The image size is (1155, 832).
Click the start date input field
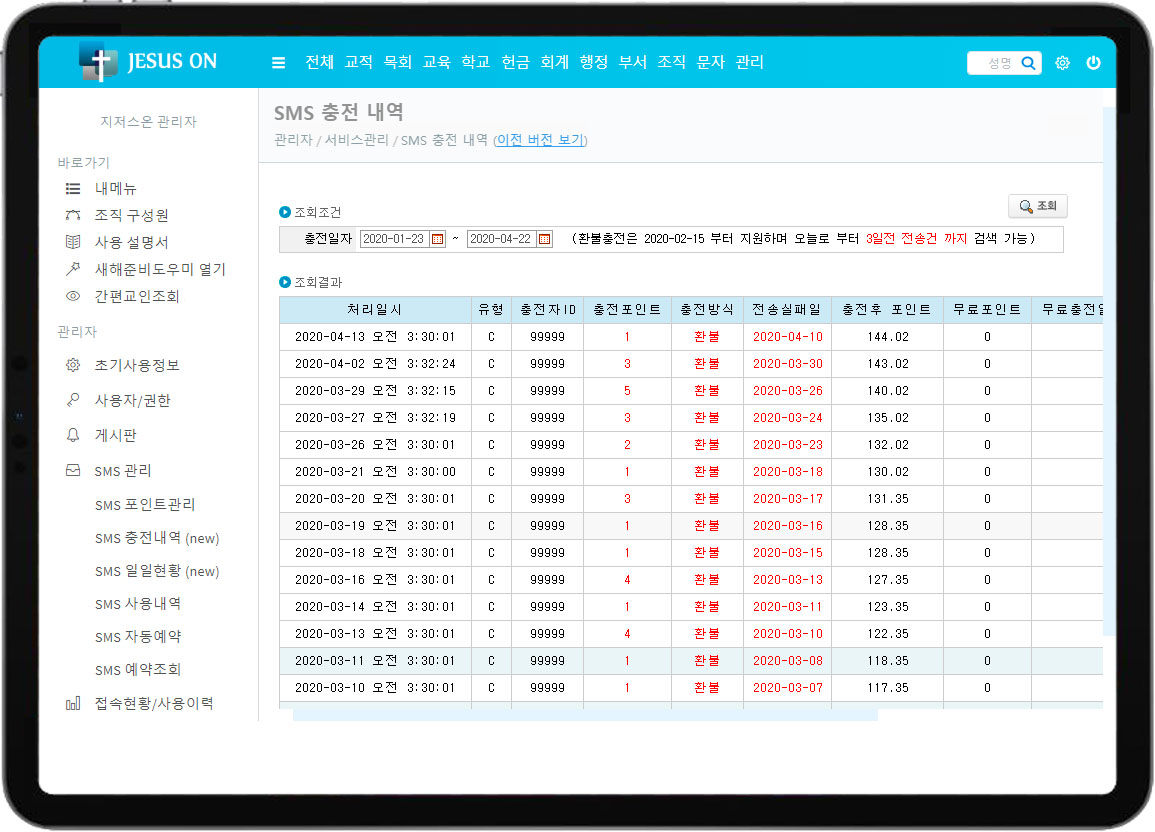point(393,239)
